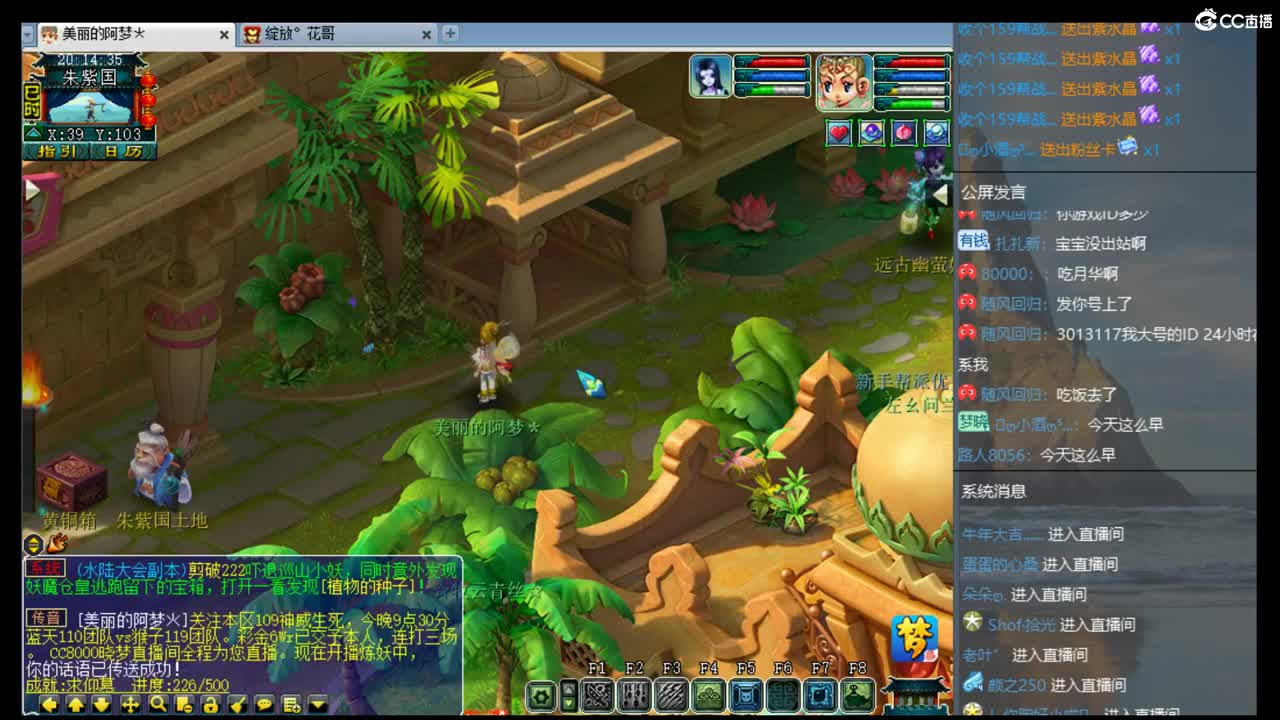Click the pet red health bar

[772, 62]
